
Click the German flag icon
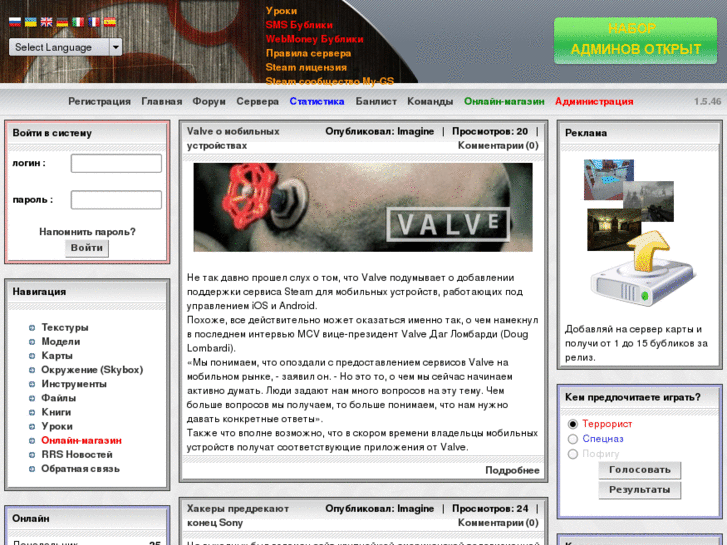pos(63,22)
